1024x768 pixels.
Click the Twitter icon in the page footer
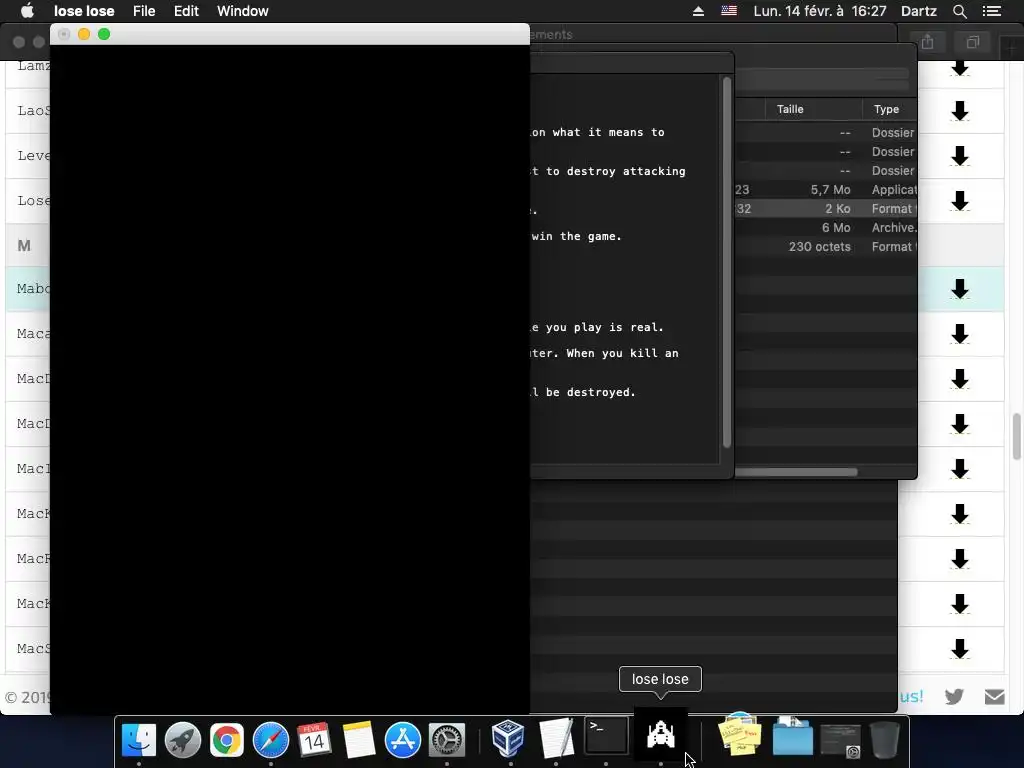(x=954, y=696)
